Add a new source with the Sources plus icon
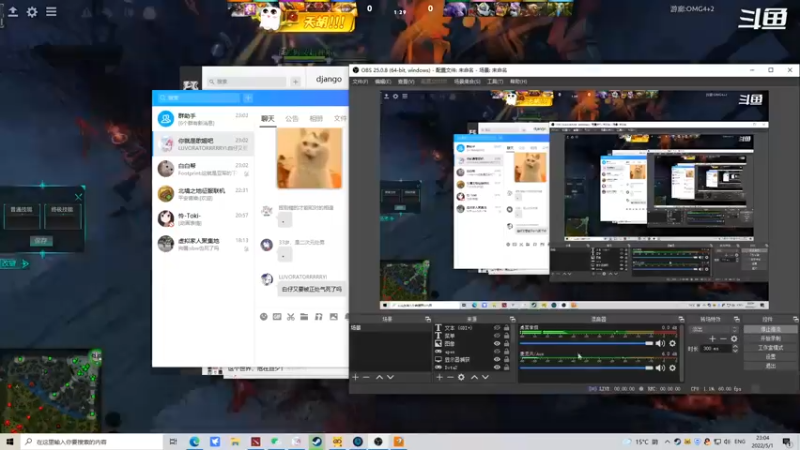Screen dimensions: 800x450 pyautogui.click(x=439, y=377)
